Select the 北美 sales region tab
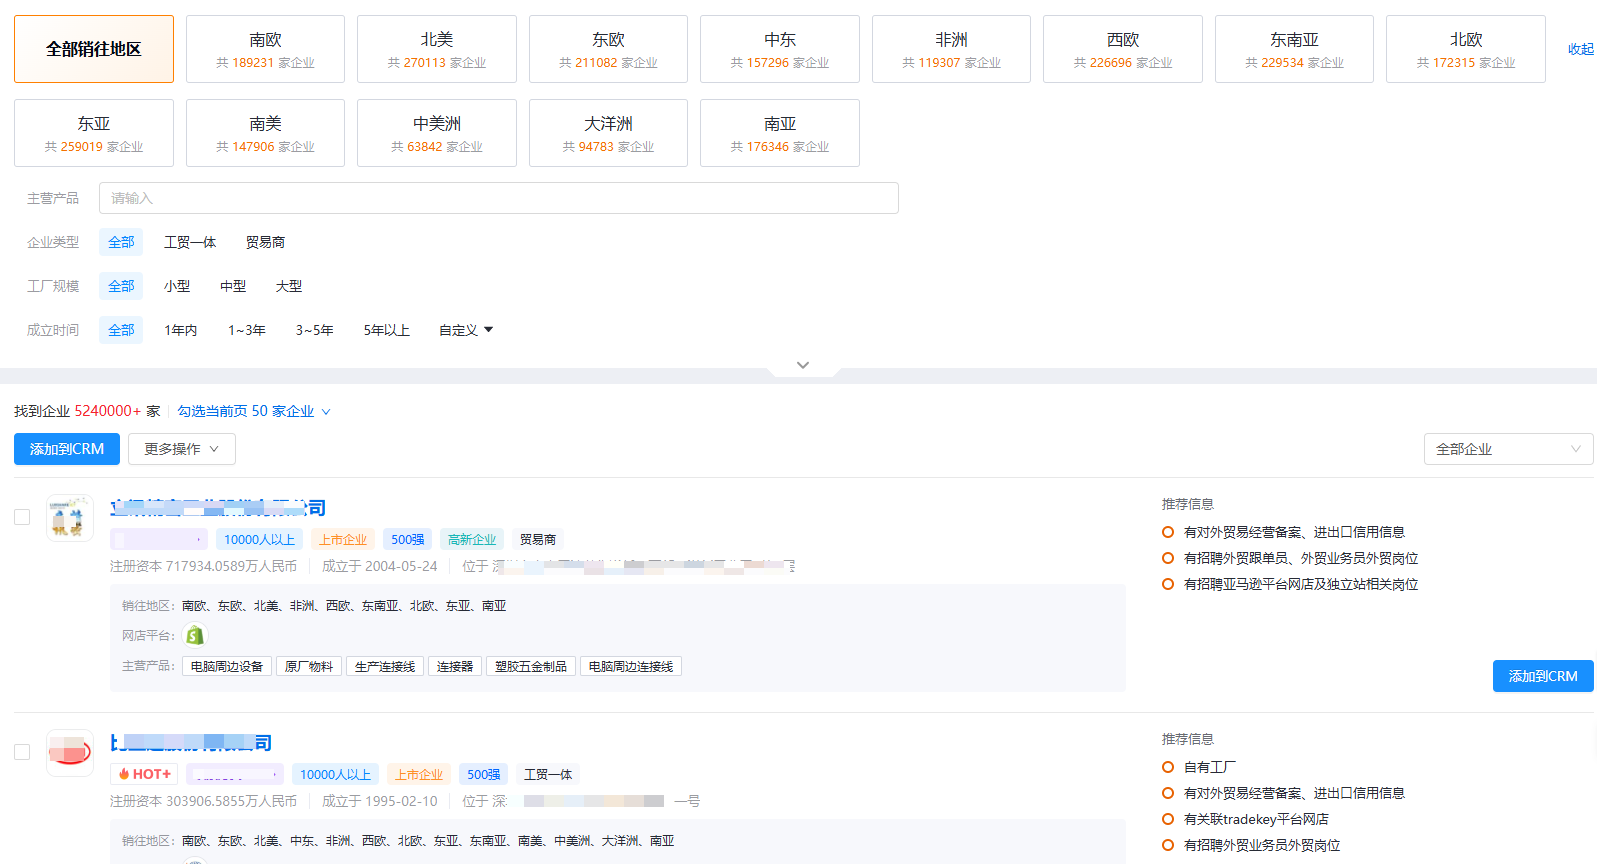The height and width of the screenshot is (864, 1597). click(437, 49)
